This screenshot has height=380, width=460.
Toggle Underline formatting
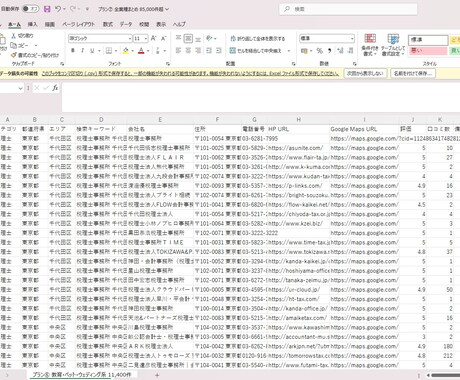pos(92,51)
